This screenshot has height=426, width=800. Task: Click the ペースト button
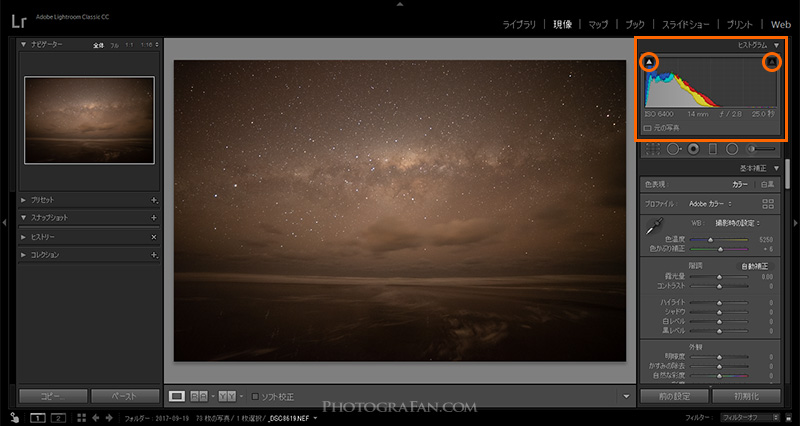[x=125, y=396]
